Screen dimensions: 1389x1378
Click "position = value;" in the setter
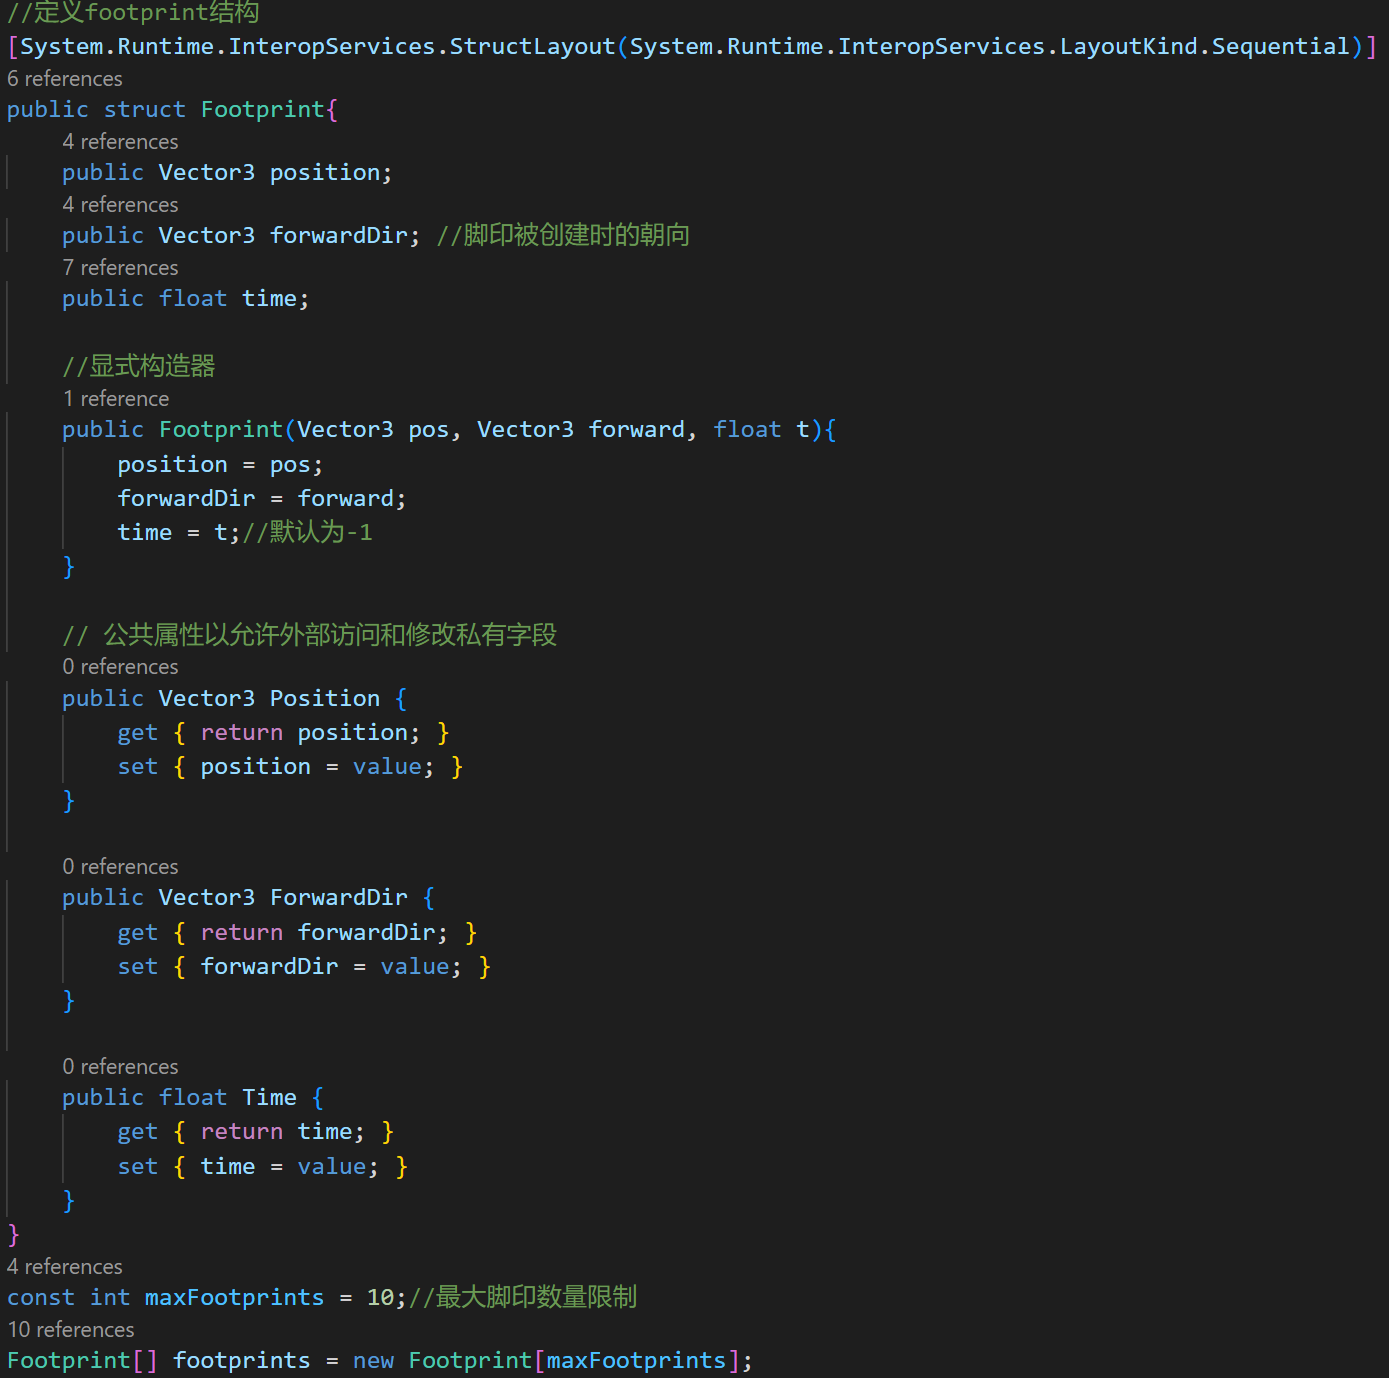[x=318, y=766]
